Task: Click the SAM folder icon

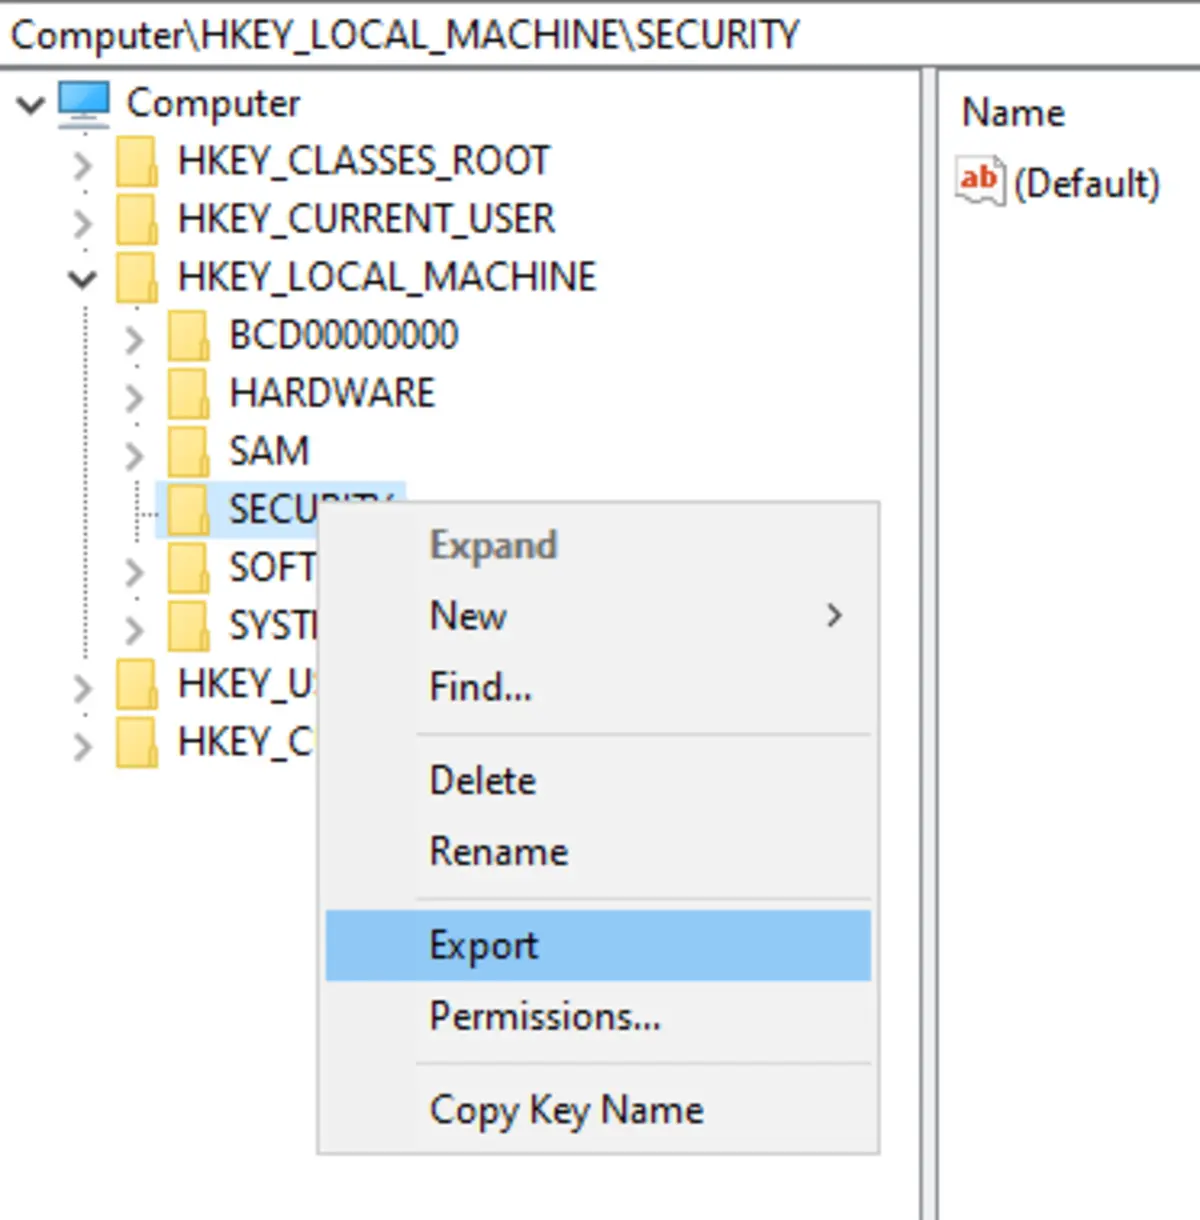Action: point(188,452)
